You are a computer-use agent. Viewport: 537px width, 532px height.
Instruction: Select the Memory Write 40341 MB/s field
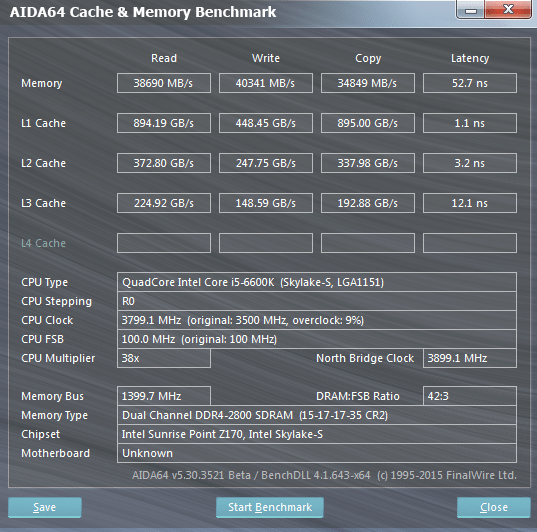pos(266,83)
